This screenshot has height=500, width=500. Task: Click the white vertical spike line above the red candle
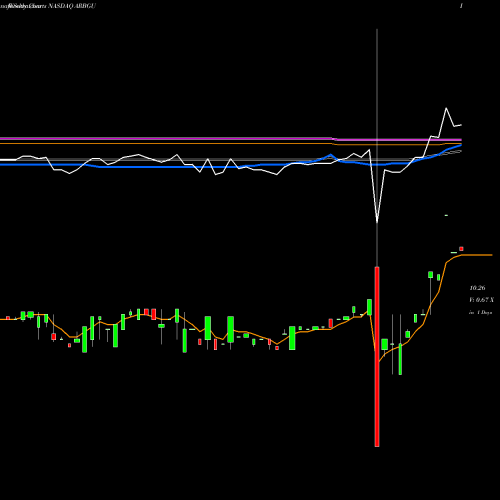(377, 148)
